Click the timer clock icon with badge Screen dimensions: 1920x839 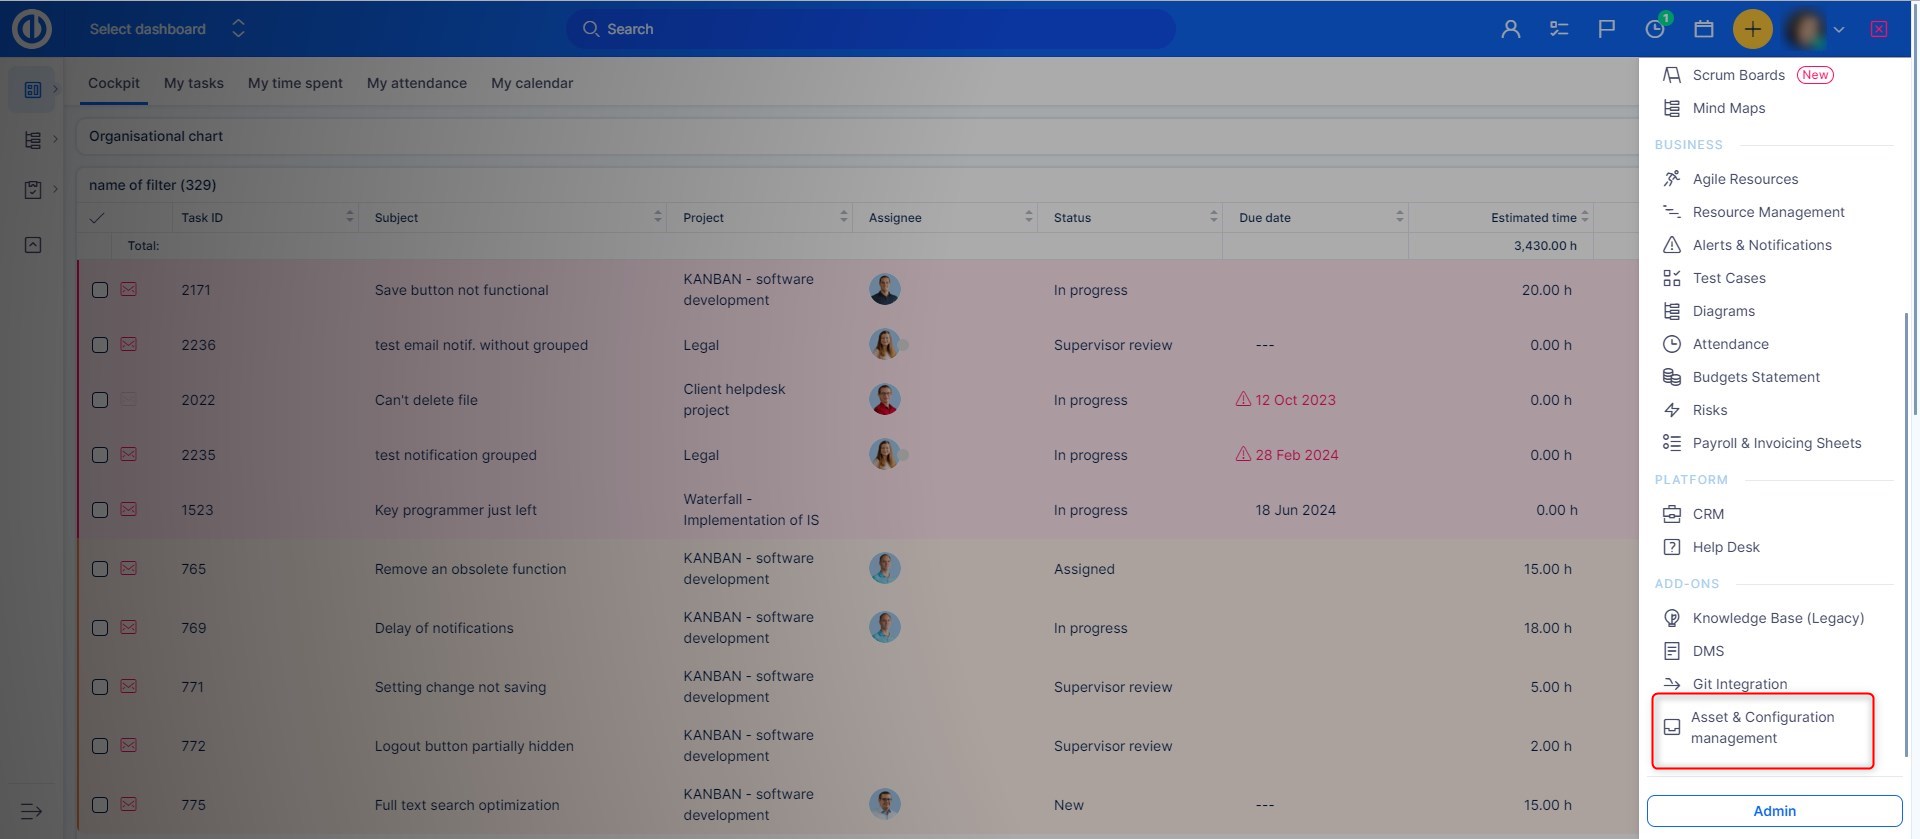pyautogui.click(x=1655, y=29)
